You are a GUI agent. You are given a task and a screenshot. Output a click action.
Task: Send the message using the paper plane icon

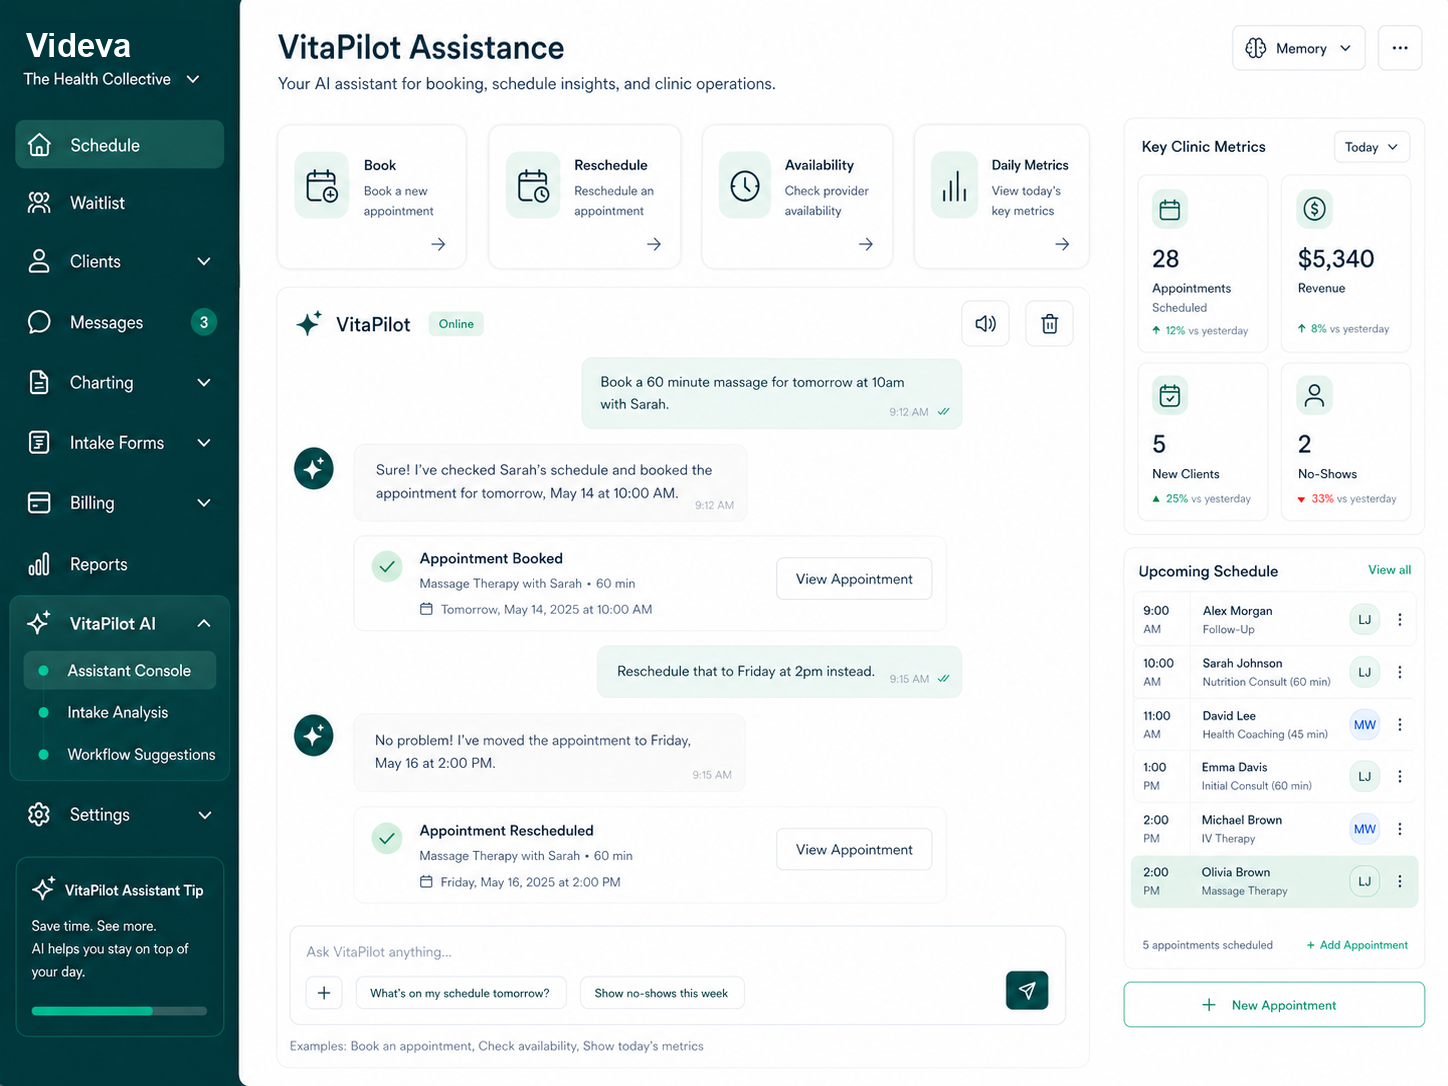1026,990
